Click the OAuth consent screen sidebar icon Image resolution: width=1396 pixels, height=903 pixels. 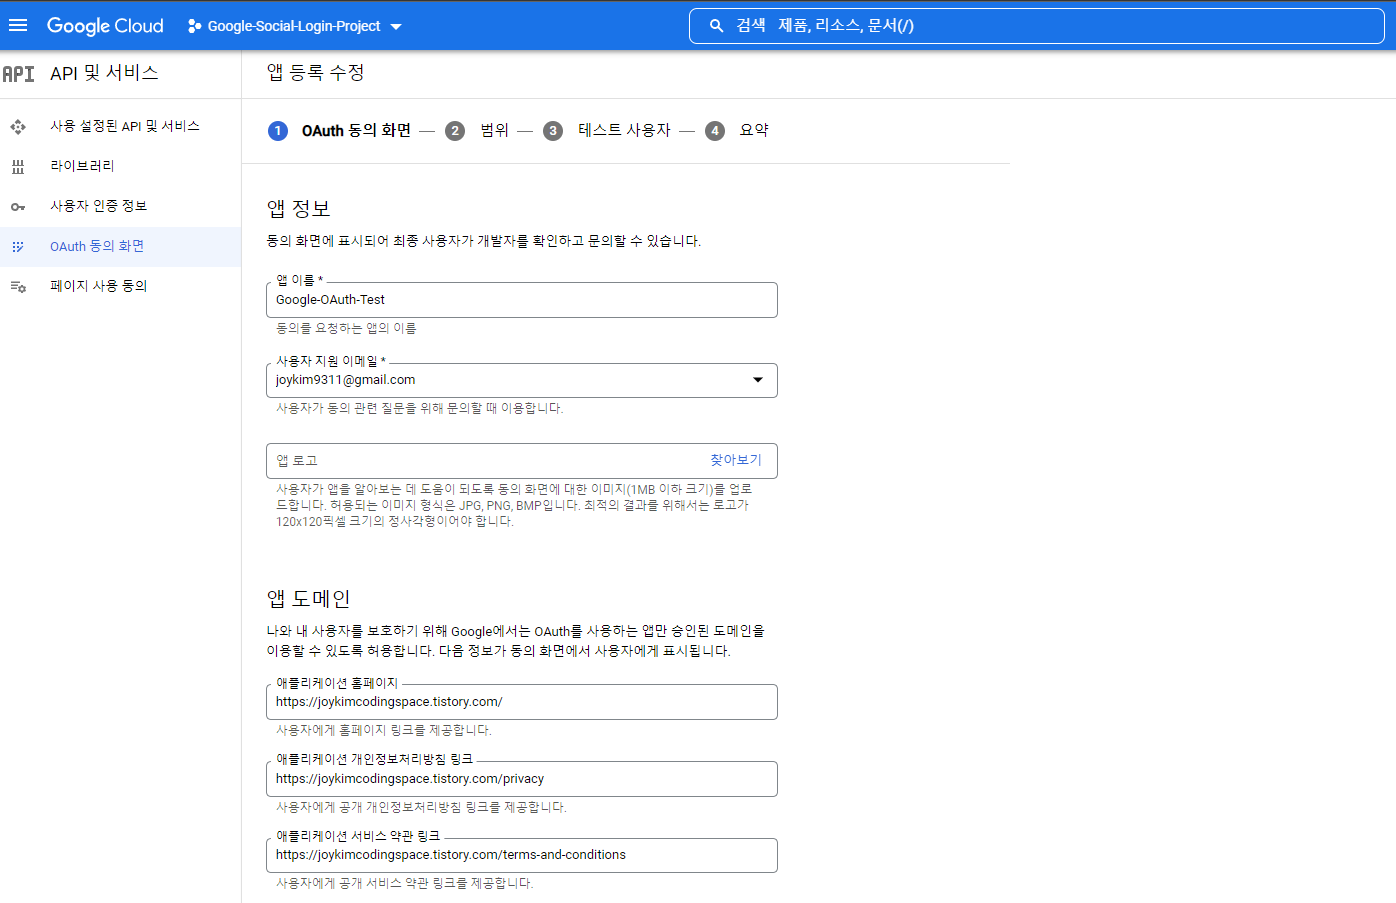(x=18, y=246)
